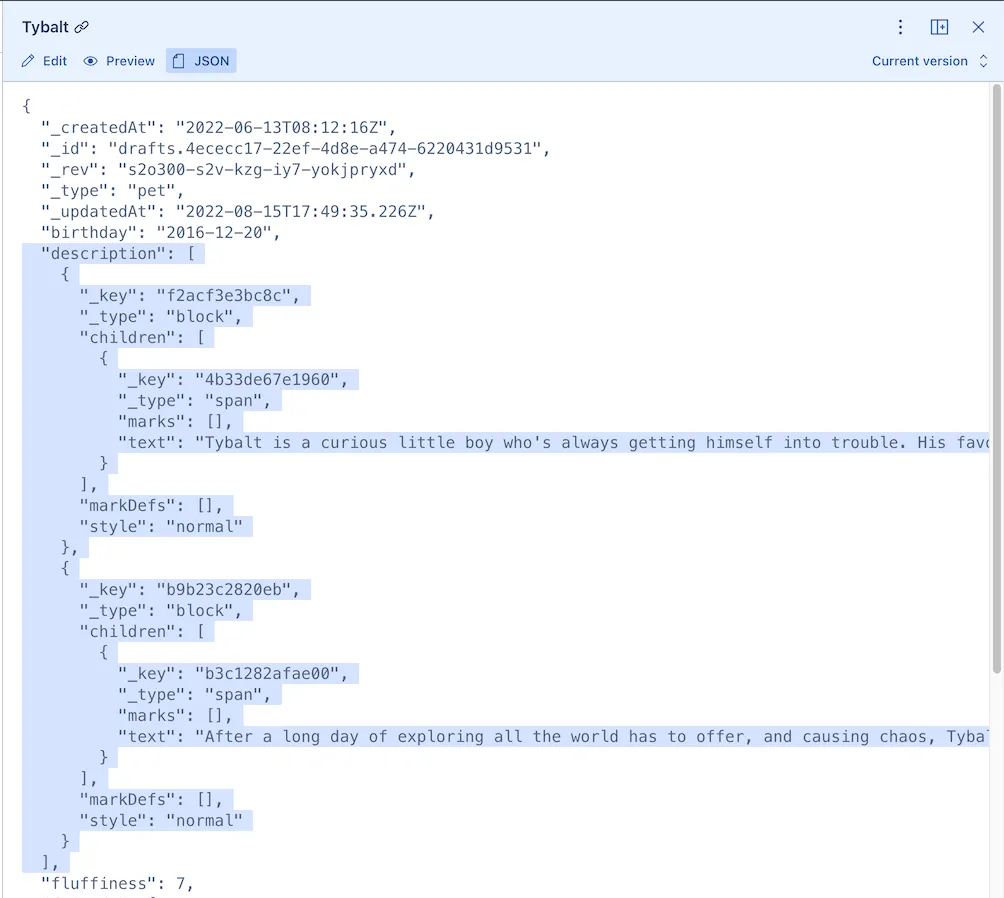Viewport: 1004px width, 898px height.
Task: Click text line starting "Tybalt is a curious"
Action: tap(590, 442)
